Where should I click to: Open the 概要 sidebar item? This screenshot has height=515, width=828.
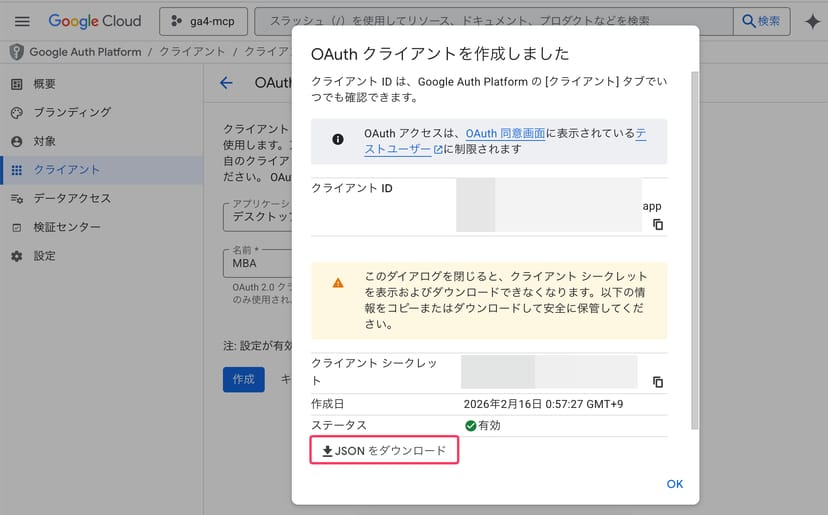point(102,84)
